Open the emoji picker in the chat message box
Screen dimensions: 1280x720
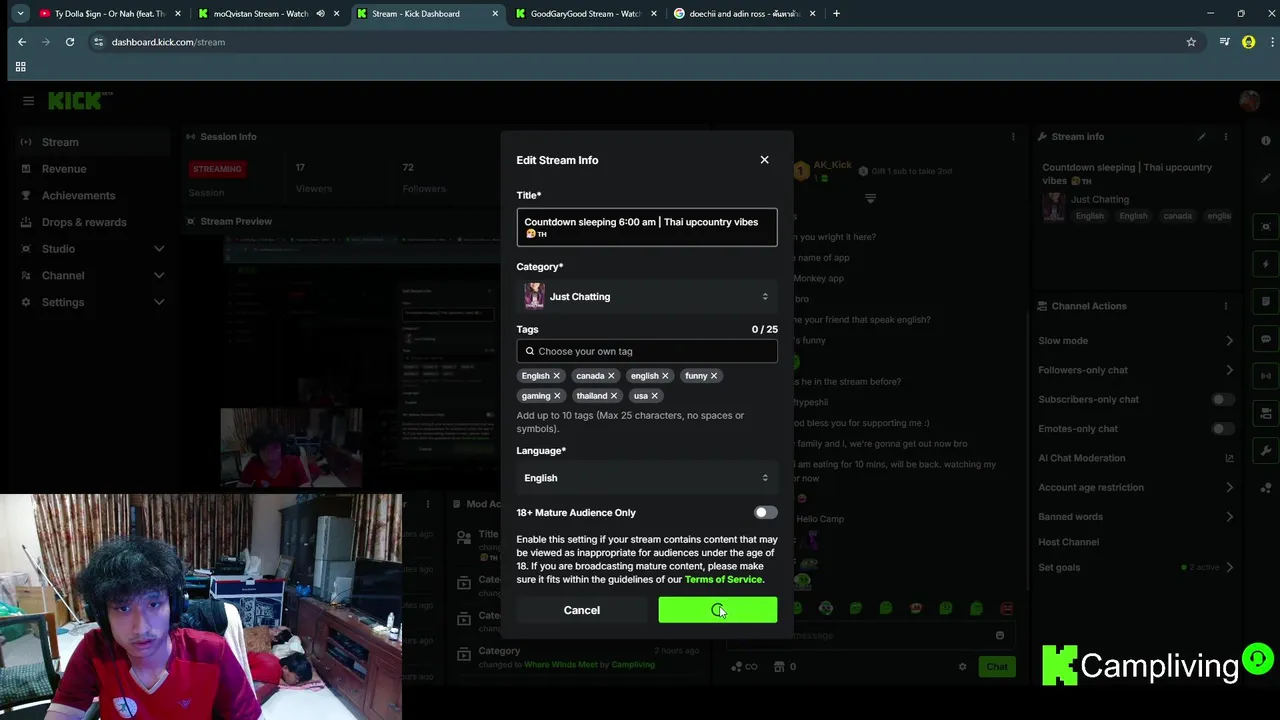point(999,636)
